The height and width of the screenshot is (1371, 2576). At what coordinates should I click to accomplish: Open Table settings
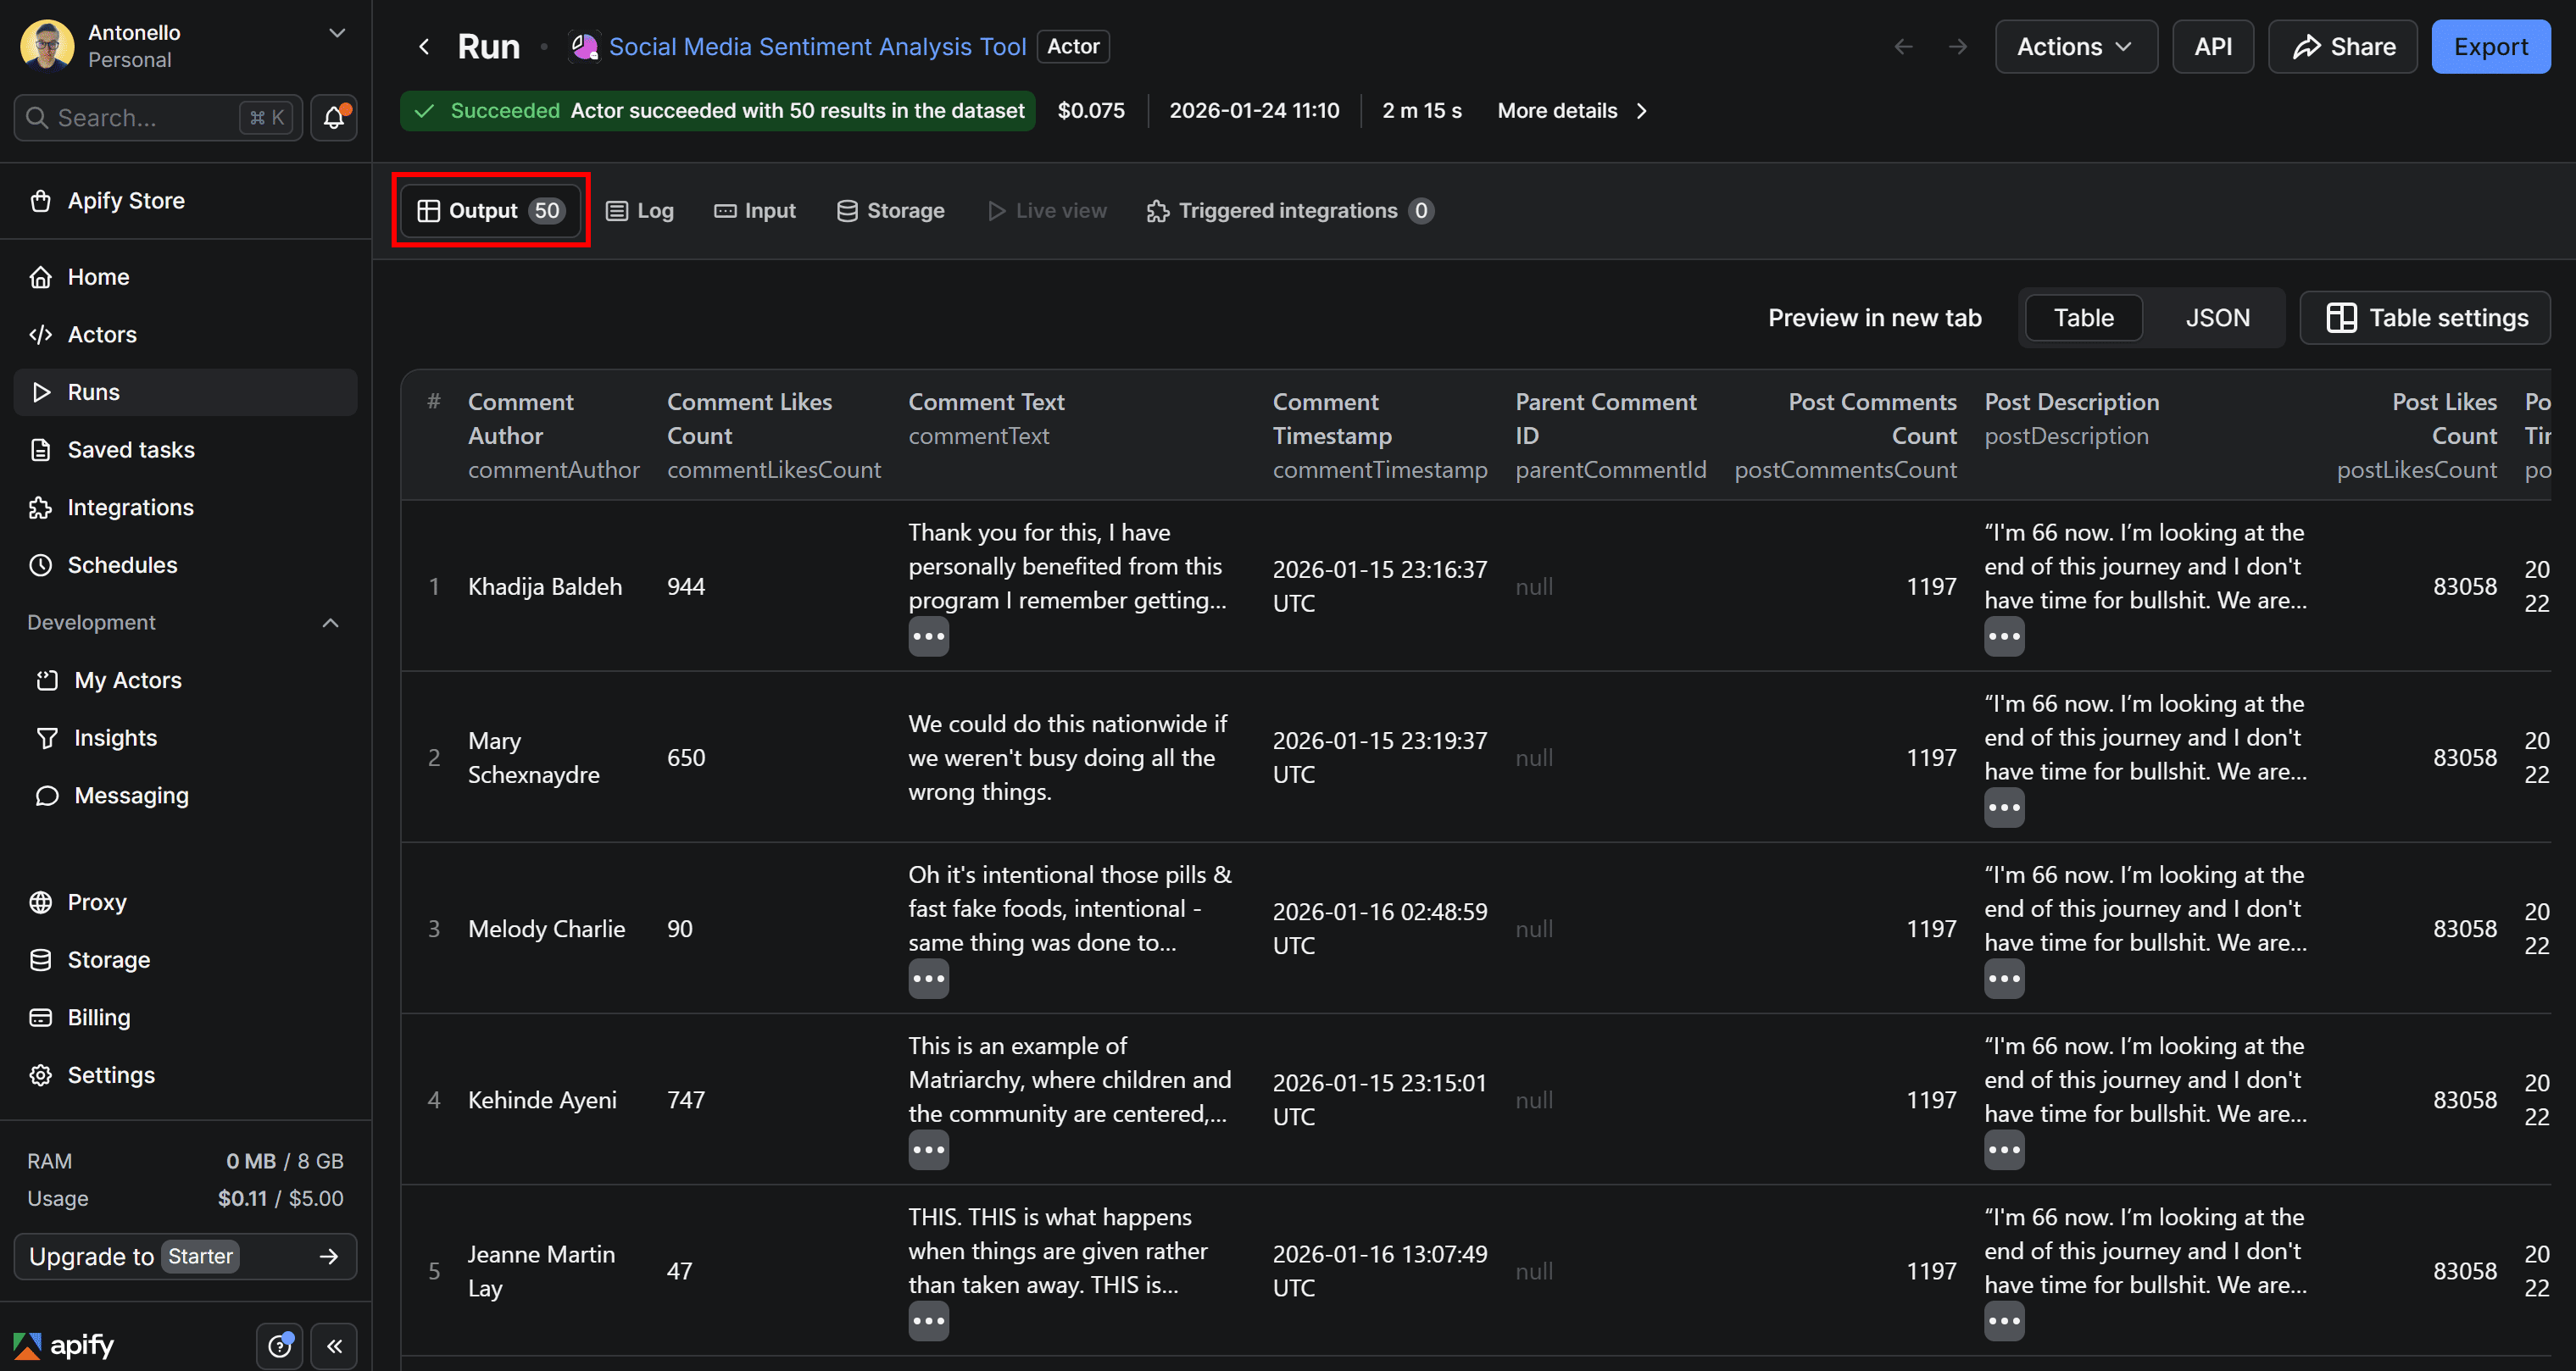tap(2426, 318)
